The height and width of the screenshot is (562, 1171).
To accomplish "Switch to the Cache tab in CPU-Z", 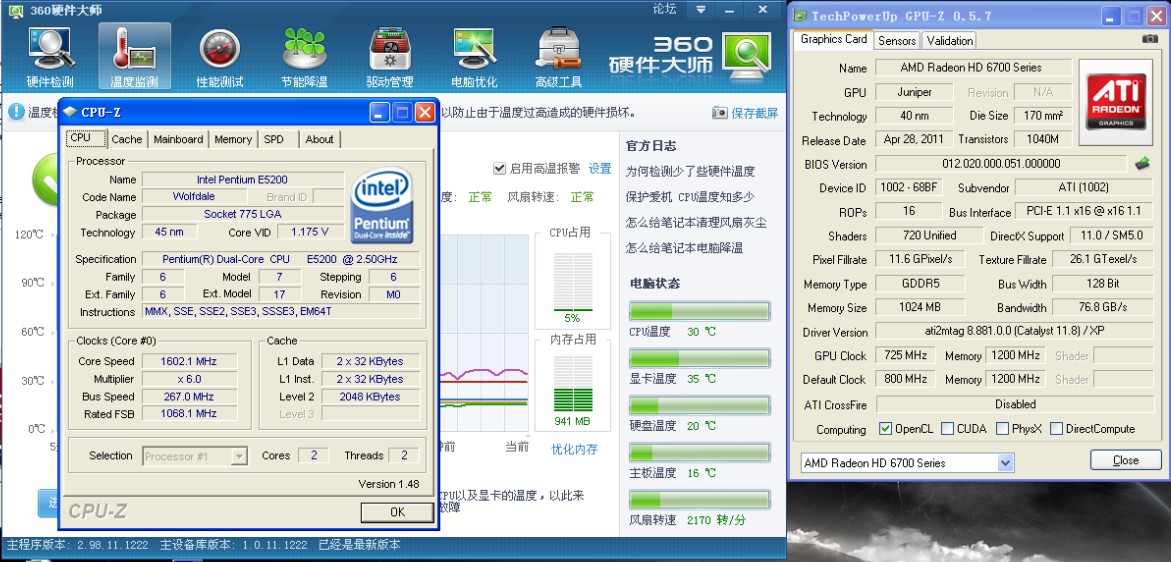I will [127, 140].
